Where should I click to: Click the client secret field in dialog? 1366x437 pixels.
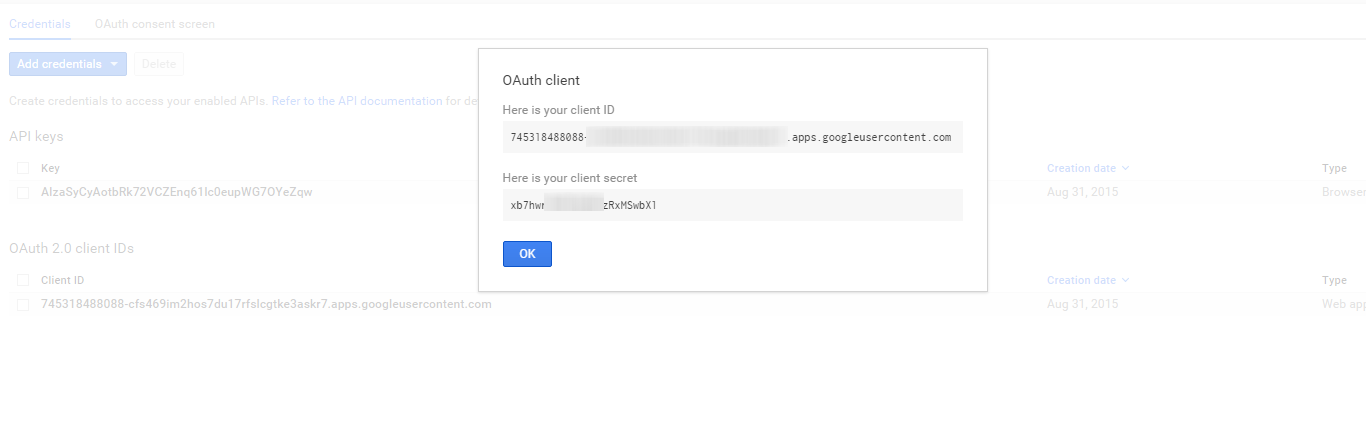coord(731,205)
